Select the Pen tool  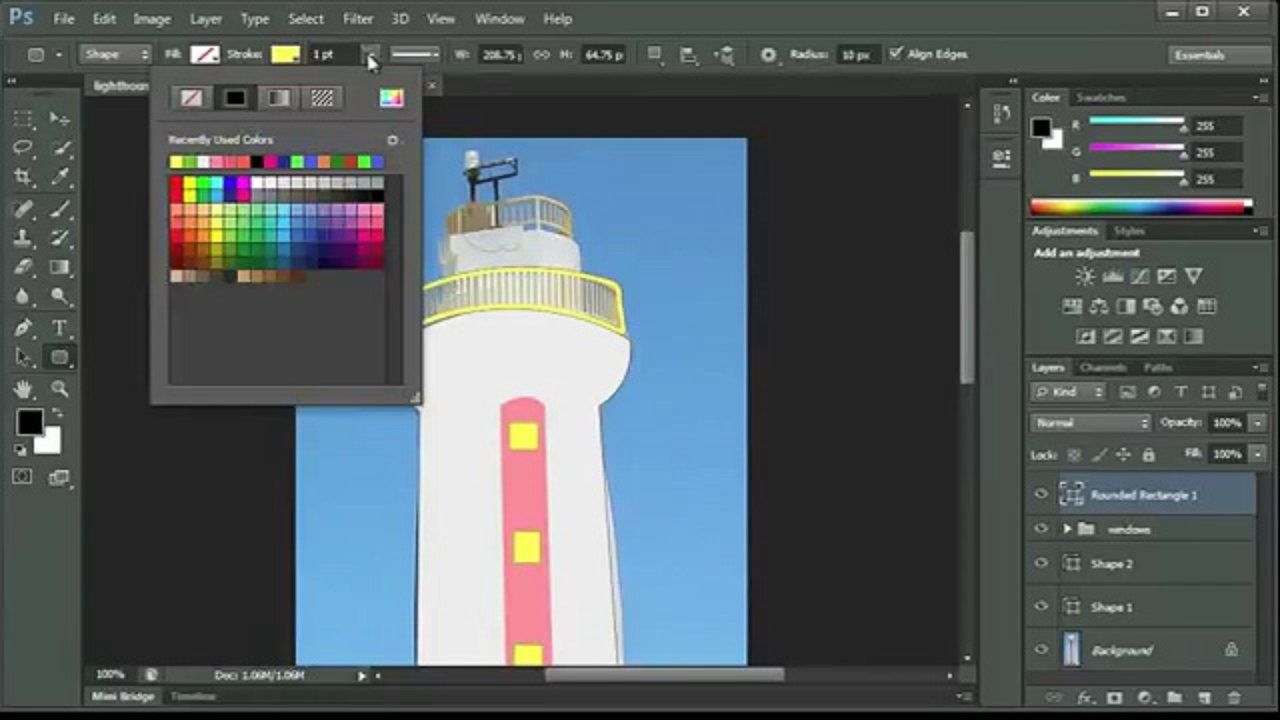(x=23, y=328)
